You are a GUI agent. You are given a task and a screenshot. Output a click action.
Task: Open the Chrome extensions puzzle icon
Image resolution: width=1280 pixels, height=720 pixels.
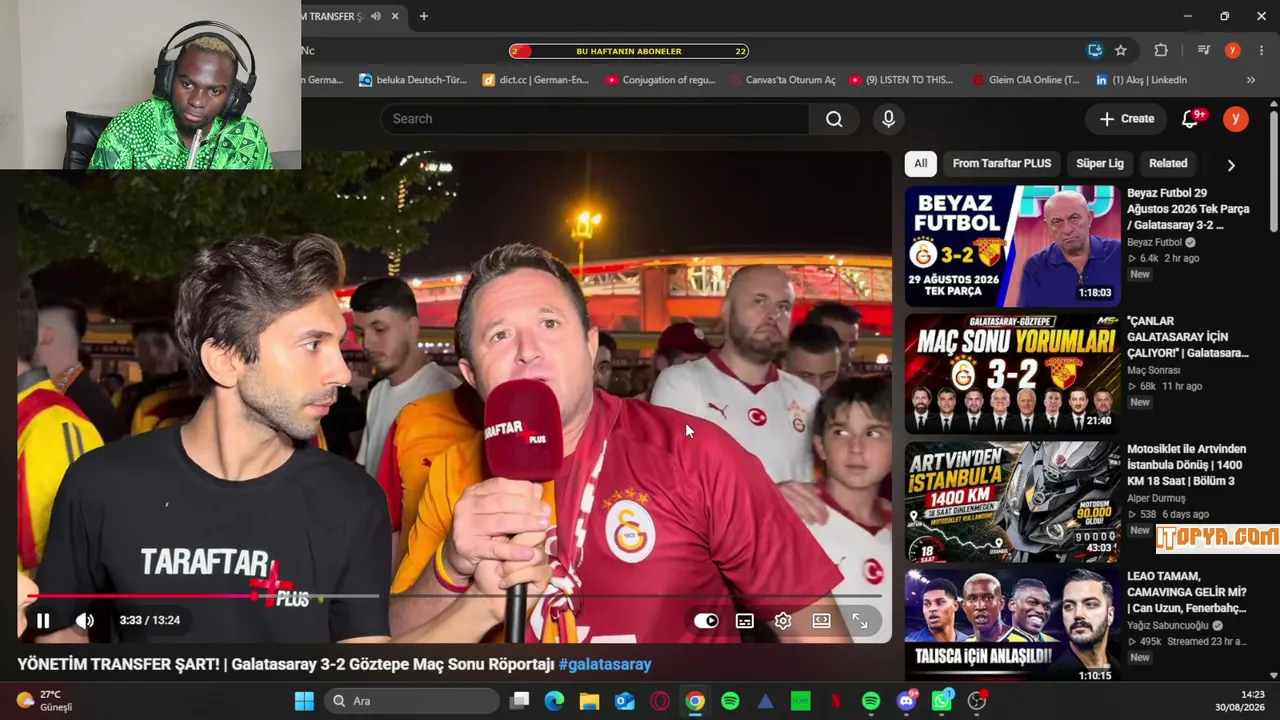click(x=1161, y=50)
